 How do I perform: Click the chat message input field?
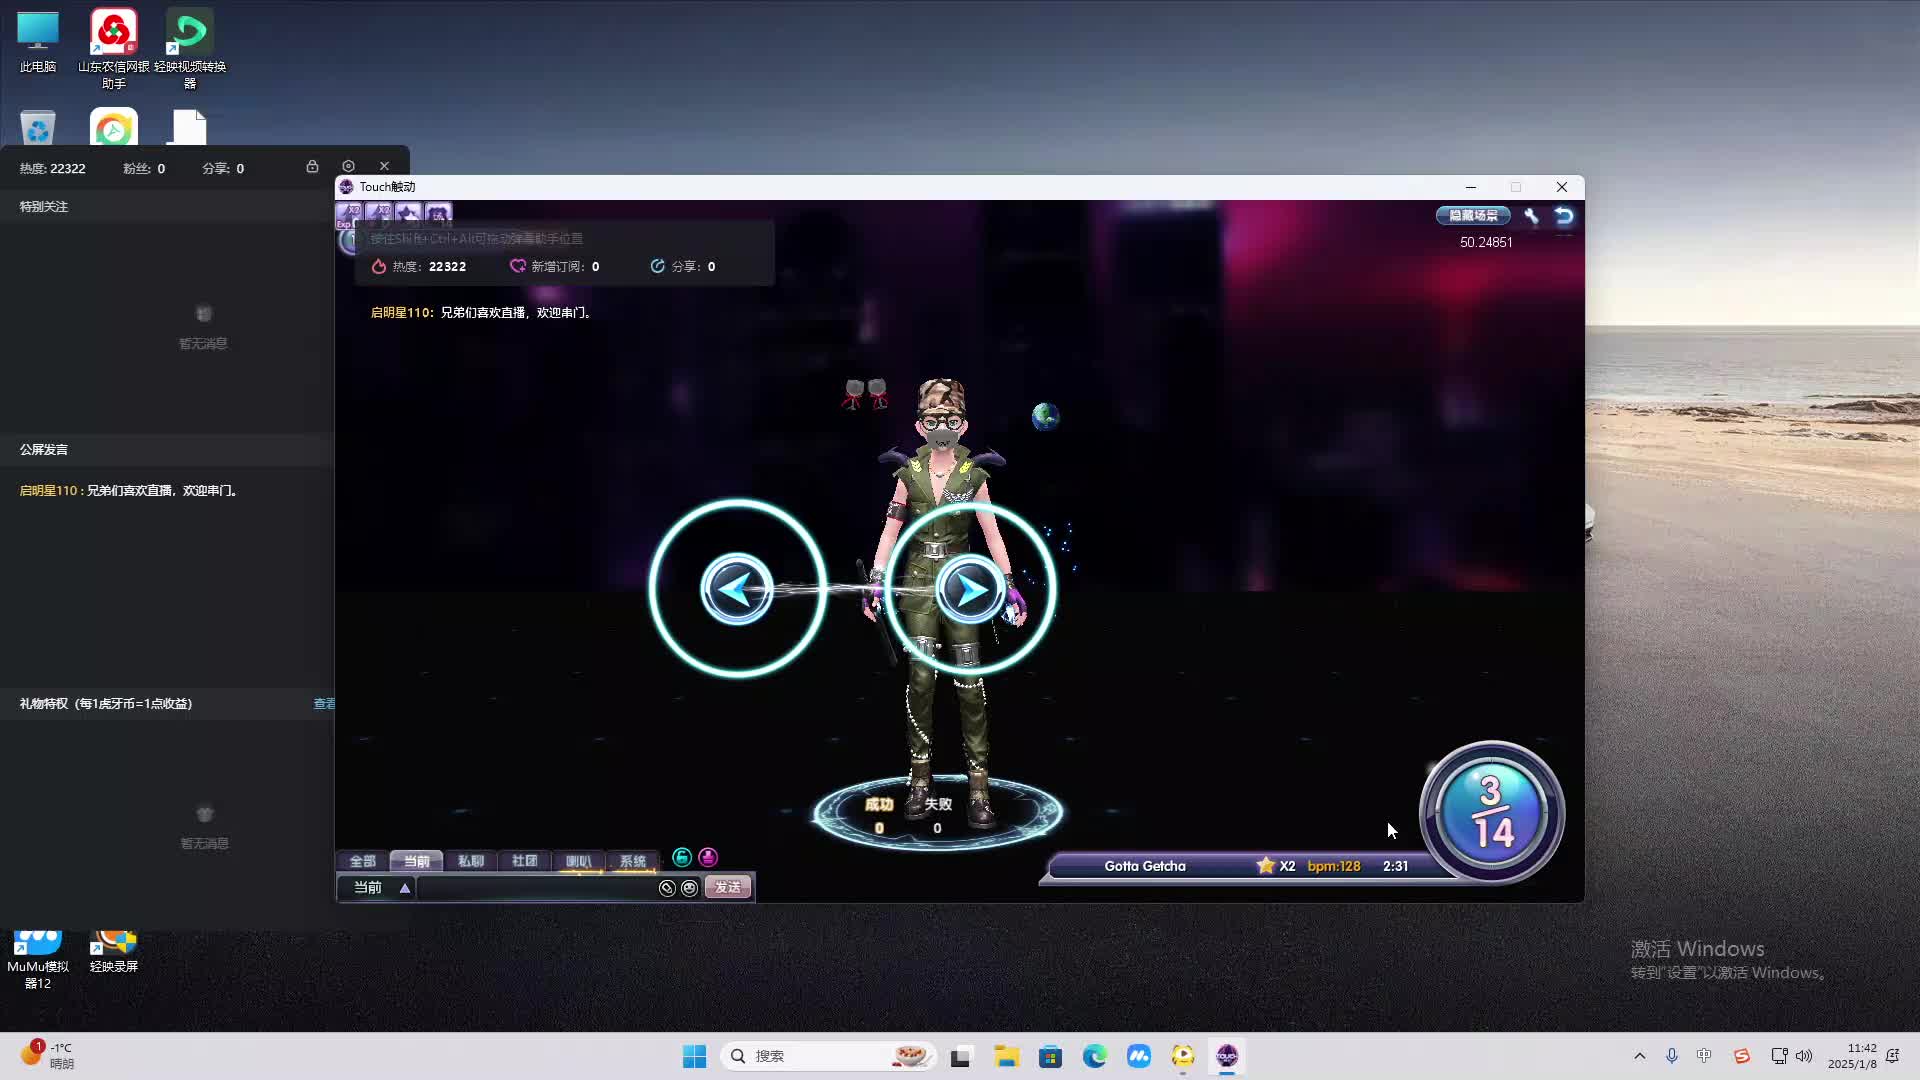[x=535, y=888]
